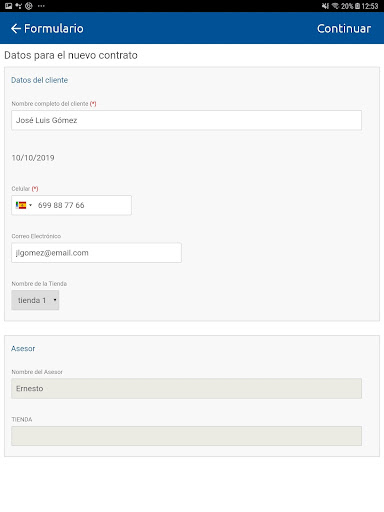This screenshot has height=512, width=384.
Task: Focus the Correo Electrónico email field
Action: pyautogui.click(x=96, y=253)
